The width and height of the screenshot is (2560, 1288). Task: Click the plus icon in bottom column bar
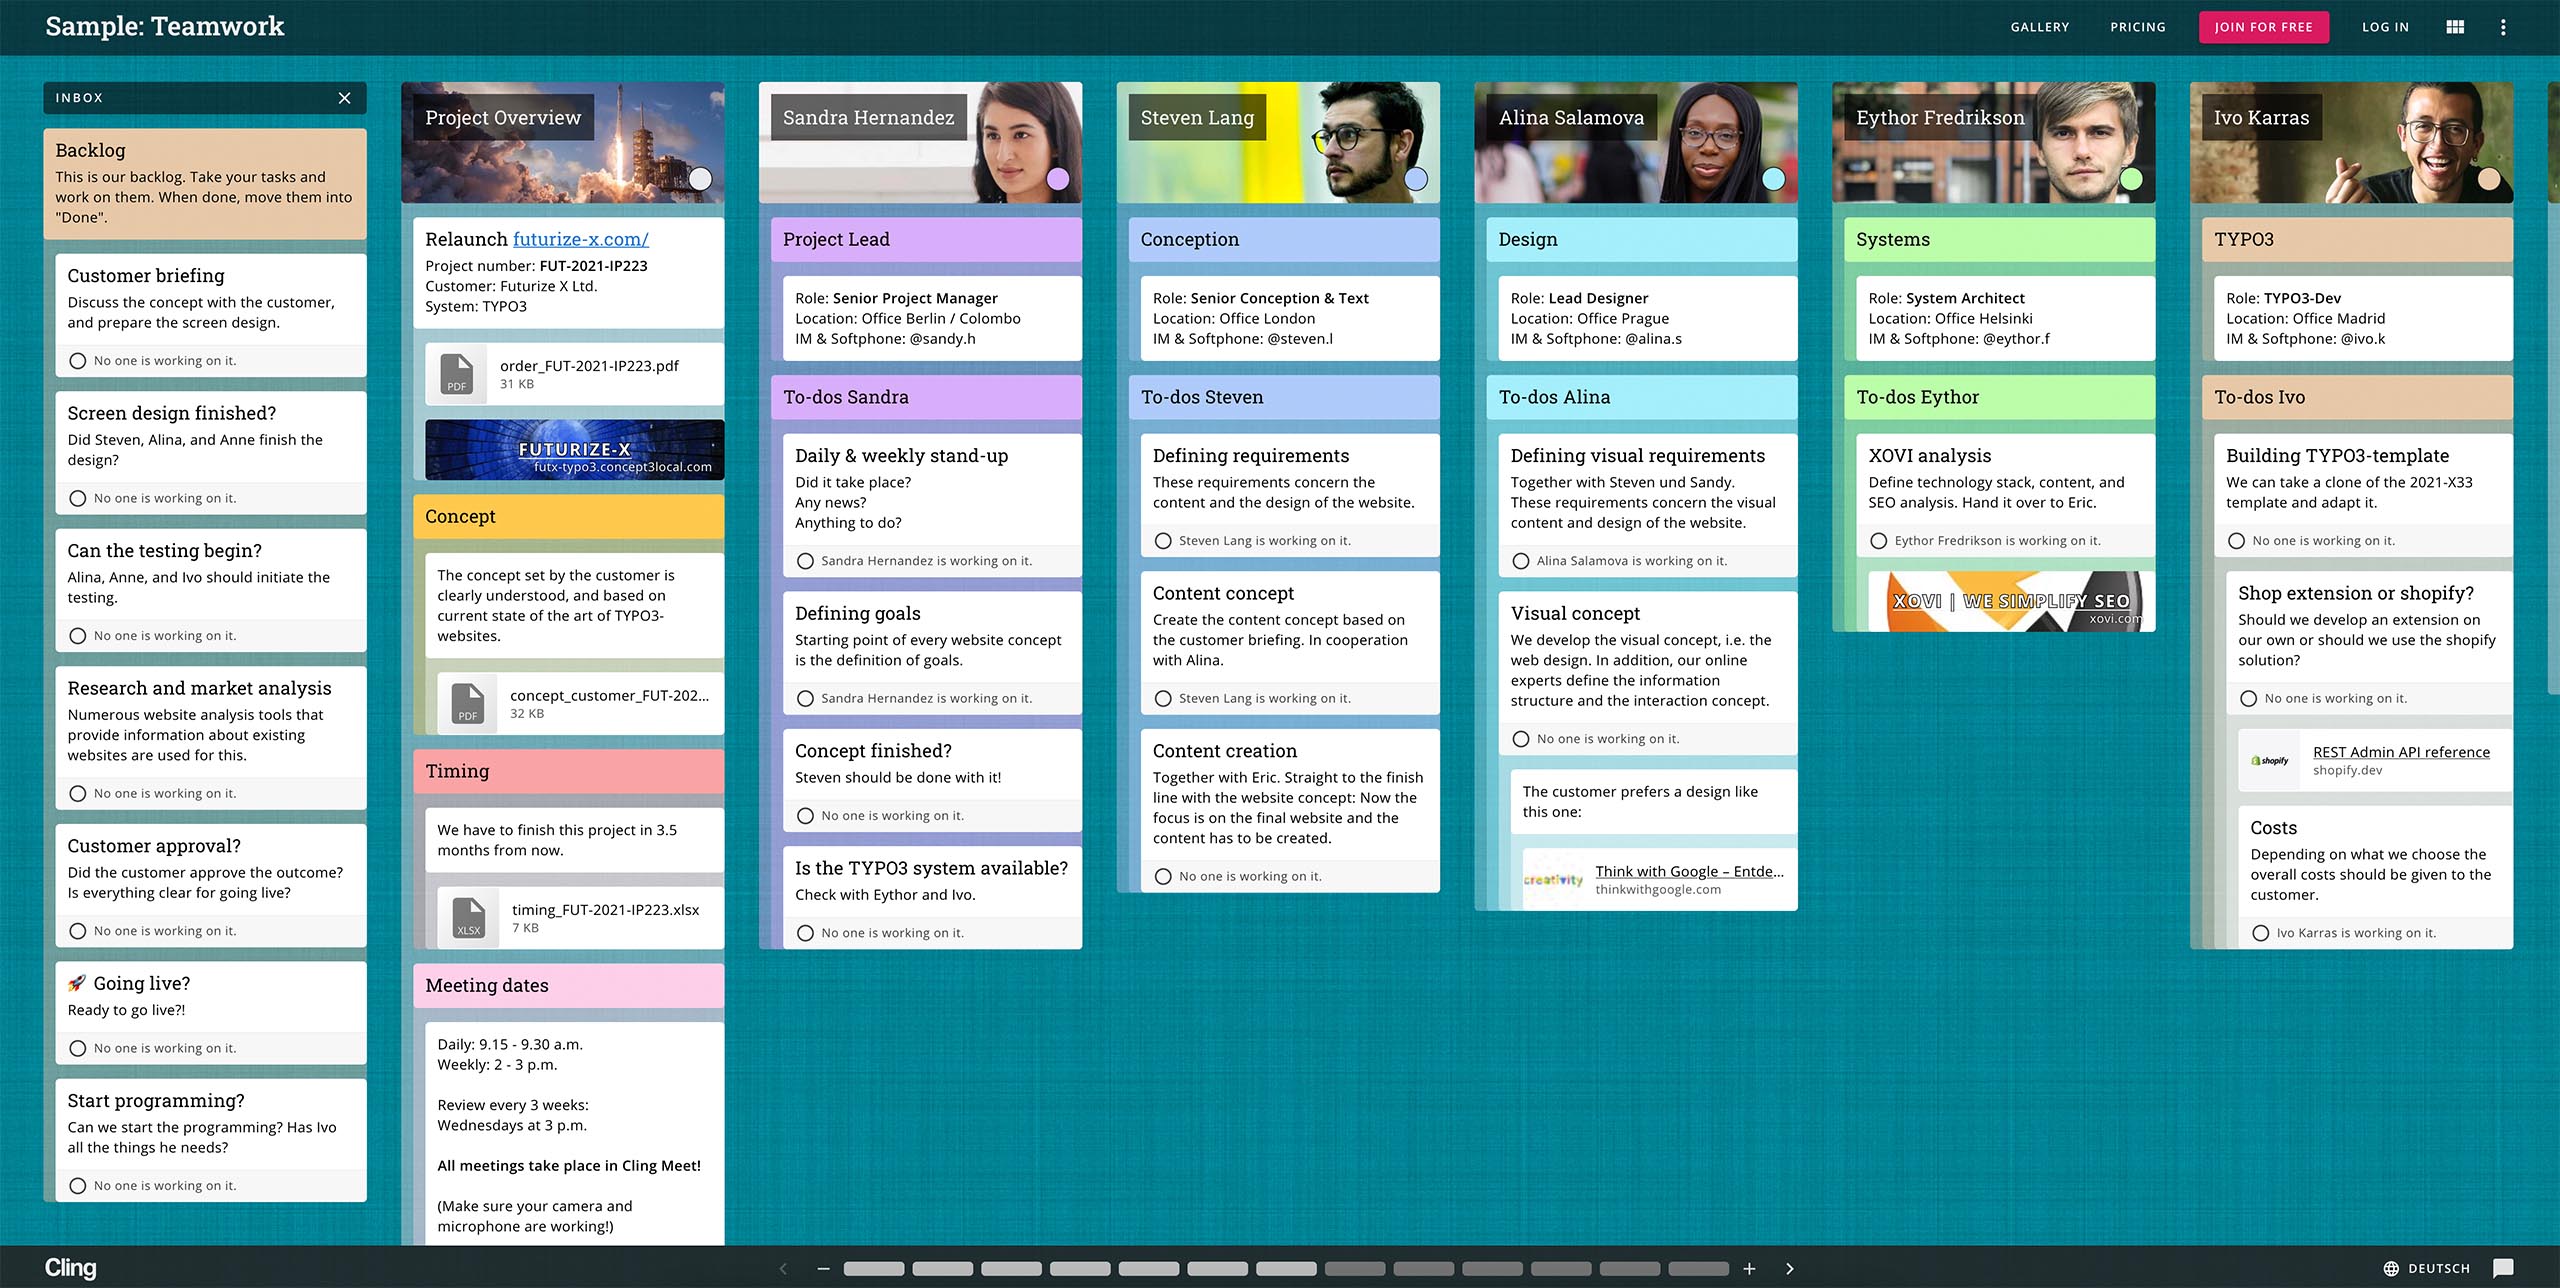1749,1268
